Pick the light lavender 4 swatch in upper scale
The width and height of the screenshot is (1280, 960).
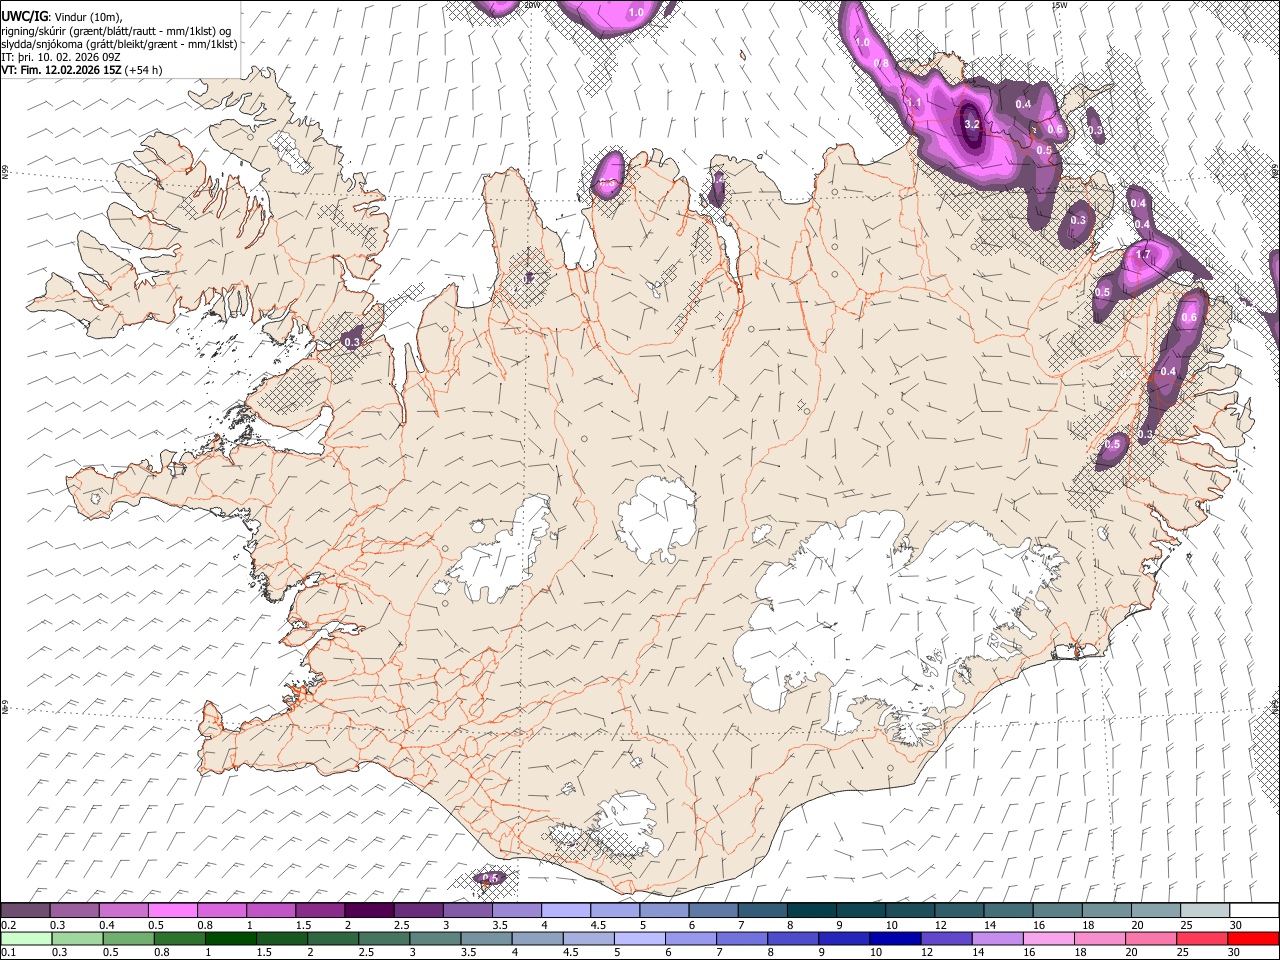coord(566,910)
